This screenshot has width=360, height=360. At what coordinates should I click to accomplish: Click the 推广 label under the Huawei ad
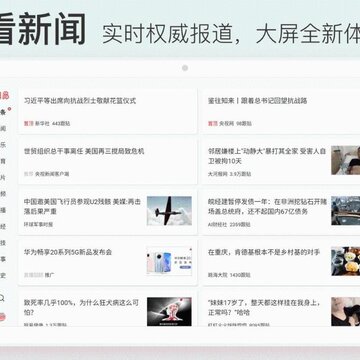pos(49,275)
